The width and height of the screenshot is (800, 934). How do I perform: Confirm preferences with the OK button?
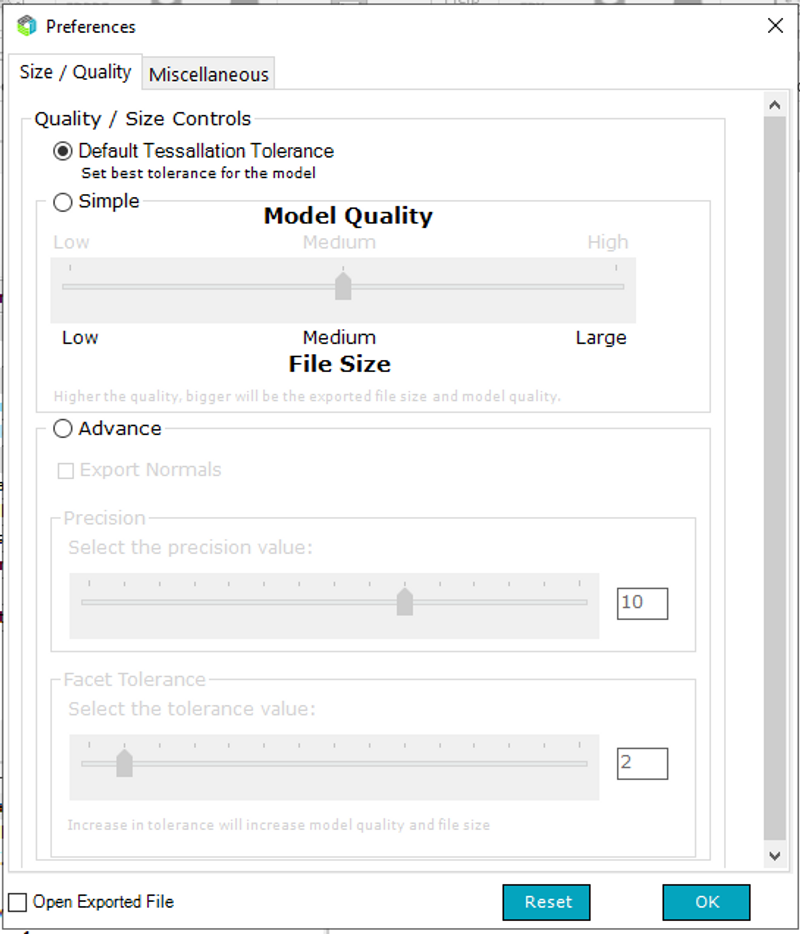click(x=706, y=902)
